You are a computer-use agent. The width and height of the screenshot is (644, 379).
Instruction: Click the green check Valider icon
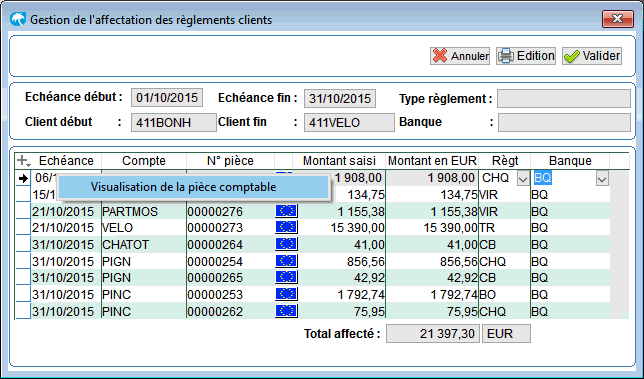[572, 56]
